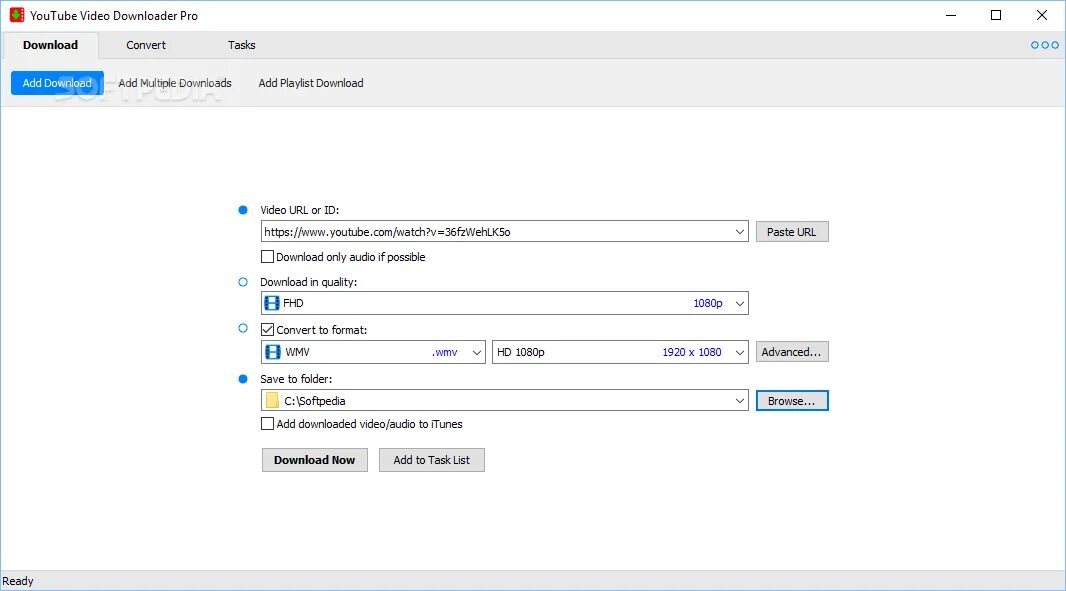The image size is (1066, 591).
Task: Enable Add downloaded video/audio to iTunes
Action: click(x=268, y=424)
